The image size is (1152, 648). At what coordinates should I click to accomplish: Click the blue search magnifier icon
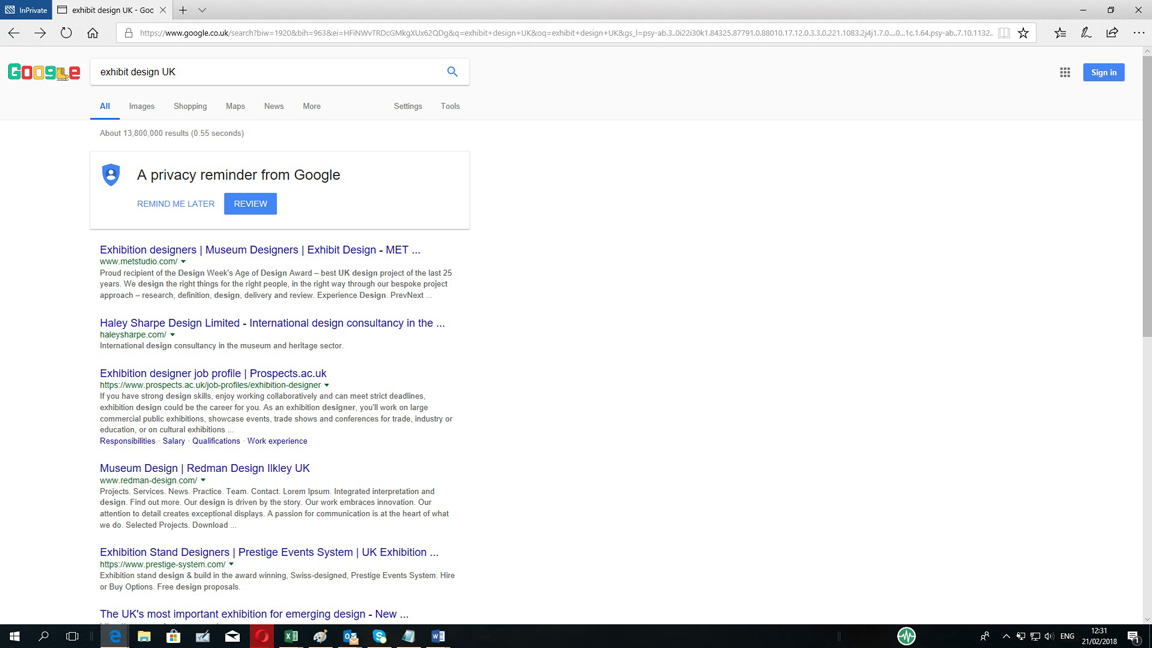point(452,72)
